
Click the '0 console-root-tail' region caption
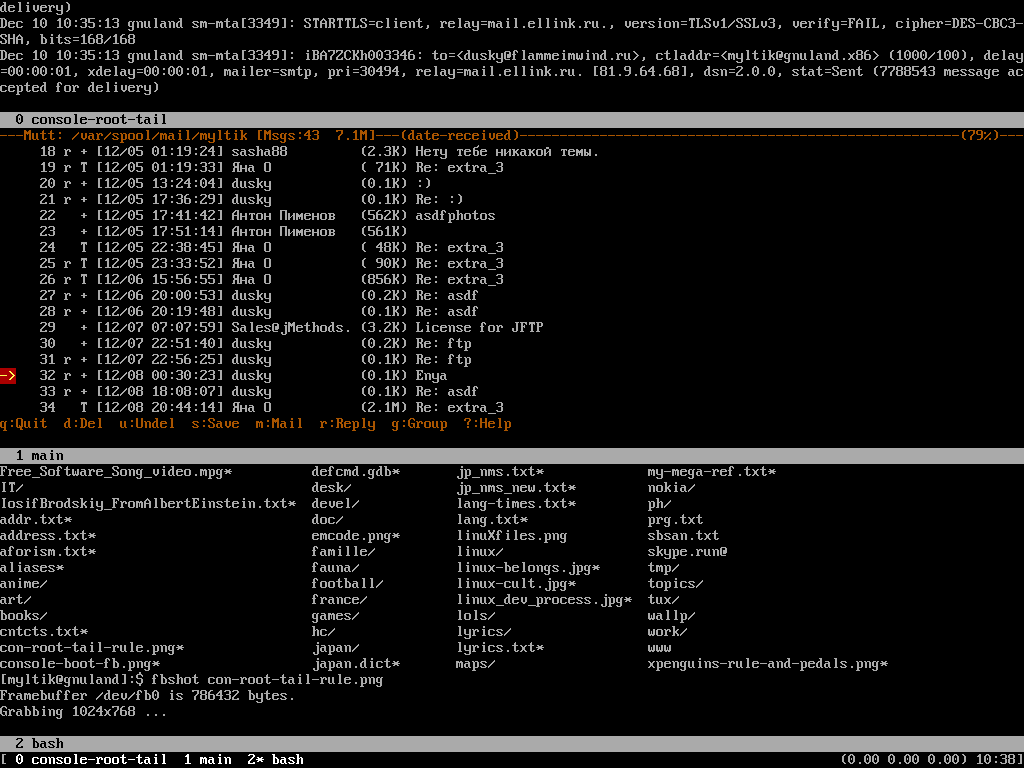tap(512, 120)
